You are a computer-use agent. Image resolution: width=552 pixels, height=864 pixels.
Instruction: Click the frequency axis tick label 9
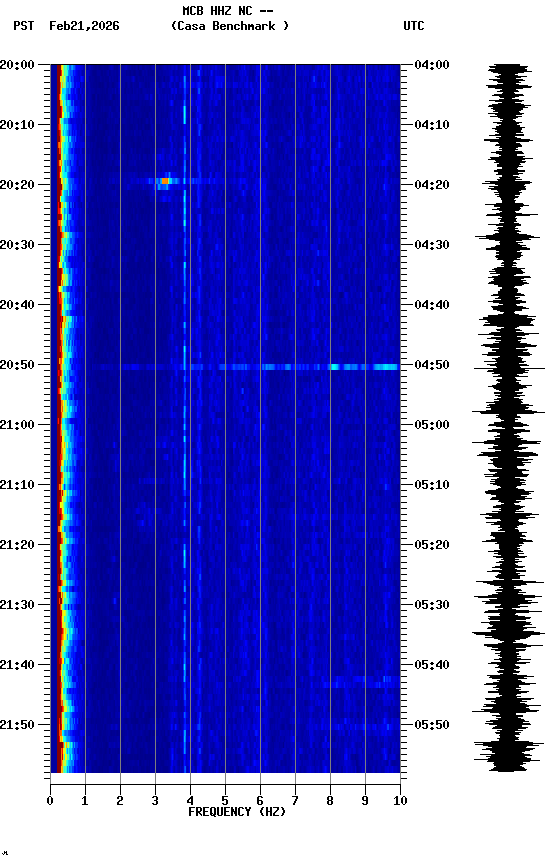tap(365, 801)
